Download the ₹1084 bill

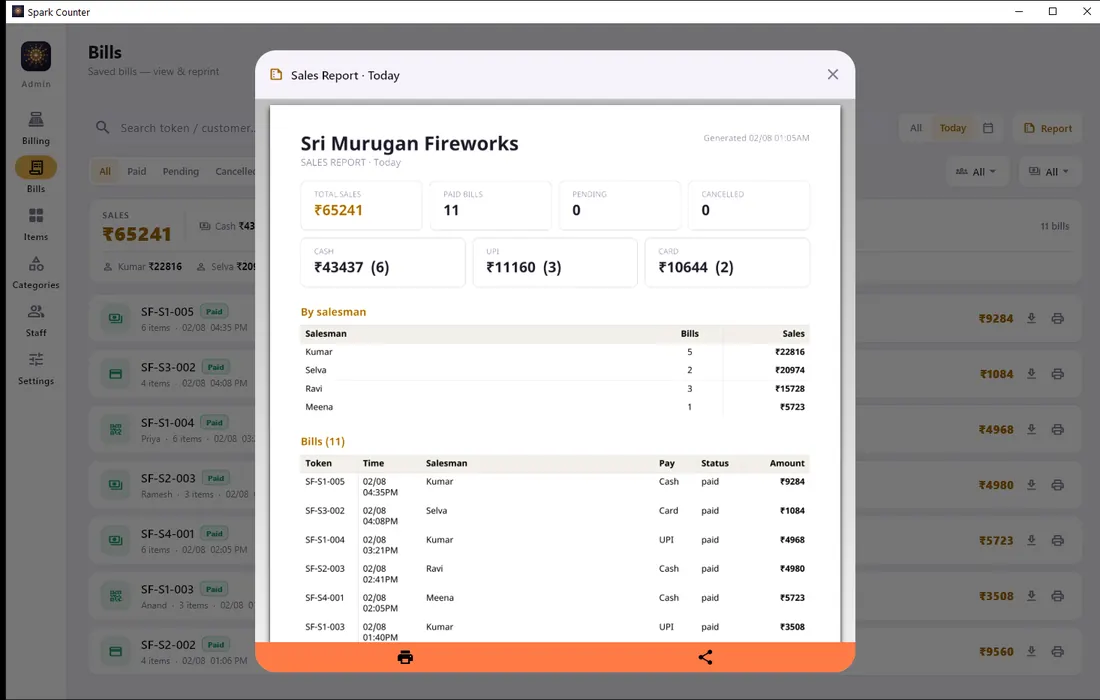point(1031,374)
